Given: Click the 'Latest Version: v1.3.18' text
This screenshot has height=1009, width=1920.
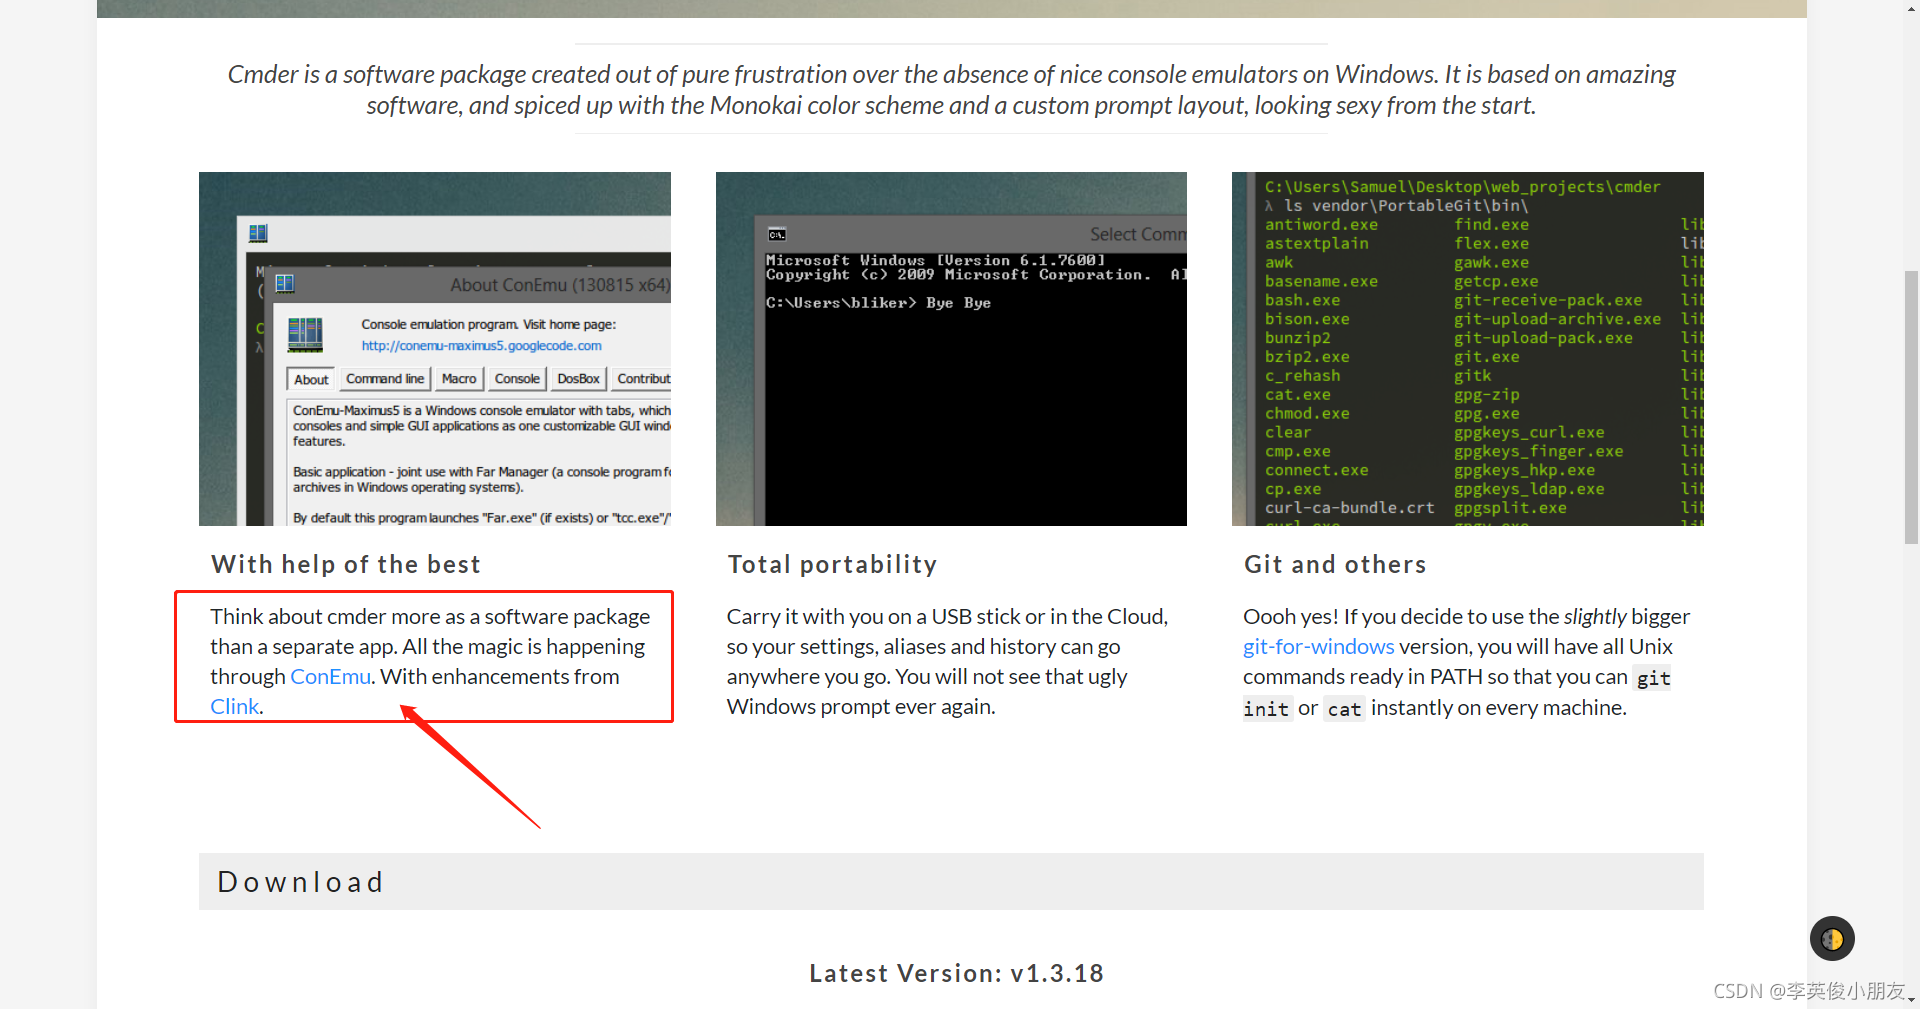Looking at the screenshot, I should 956,974.
